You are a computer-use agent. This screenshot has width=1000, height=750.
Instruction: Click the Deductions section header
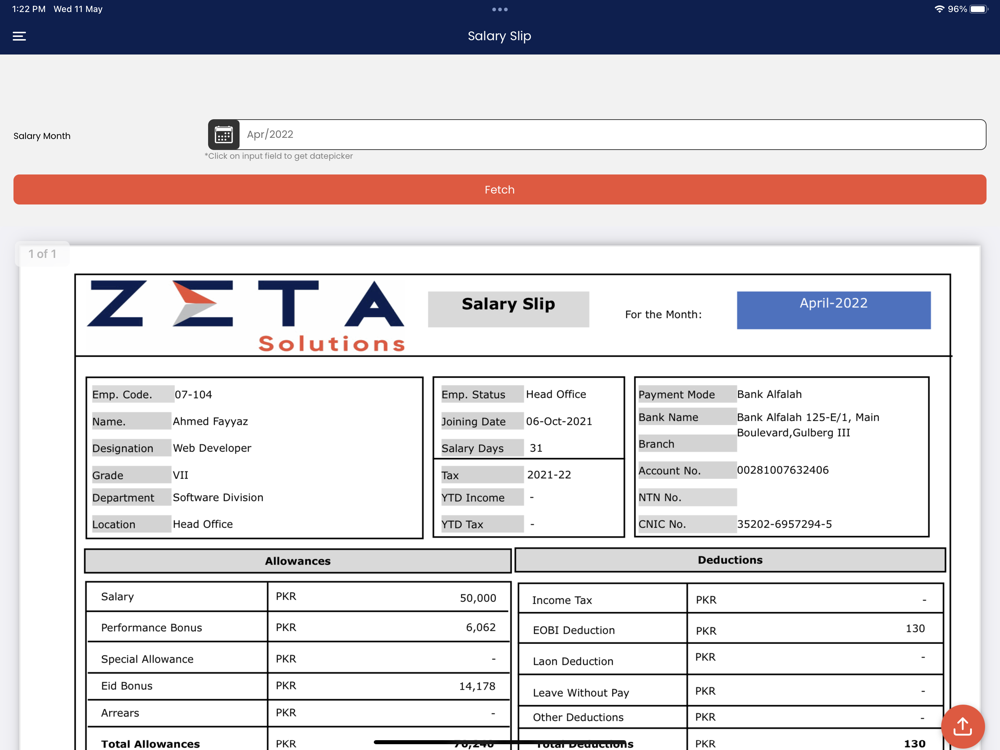tap(730, 560)
